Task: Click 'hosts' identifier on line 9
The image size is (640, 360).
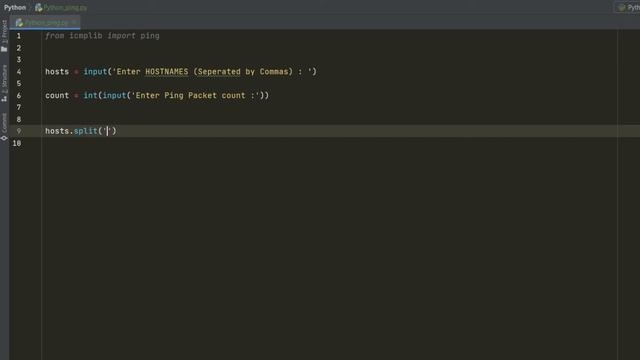Action: [x=57, y=131]
